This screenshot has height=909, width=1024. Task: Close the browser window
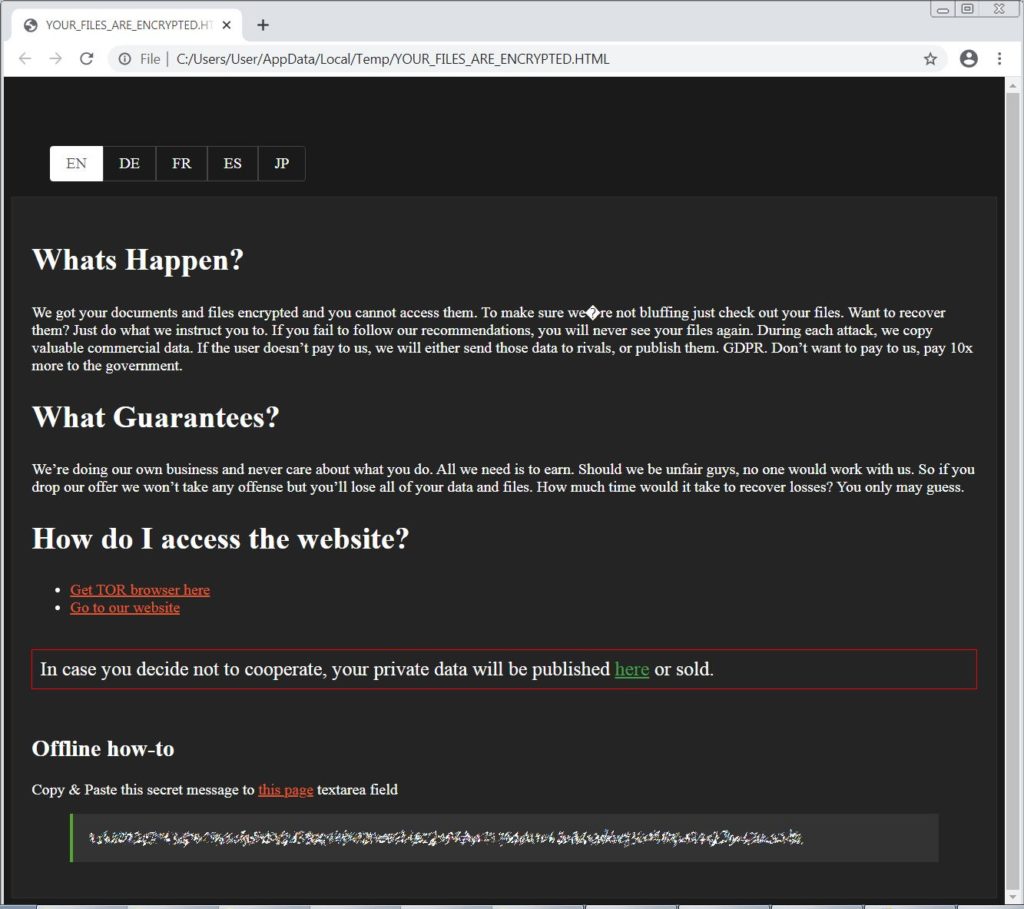pos(999,8)
